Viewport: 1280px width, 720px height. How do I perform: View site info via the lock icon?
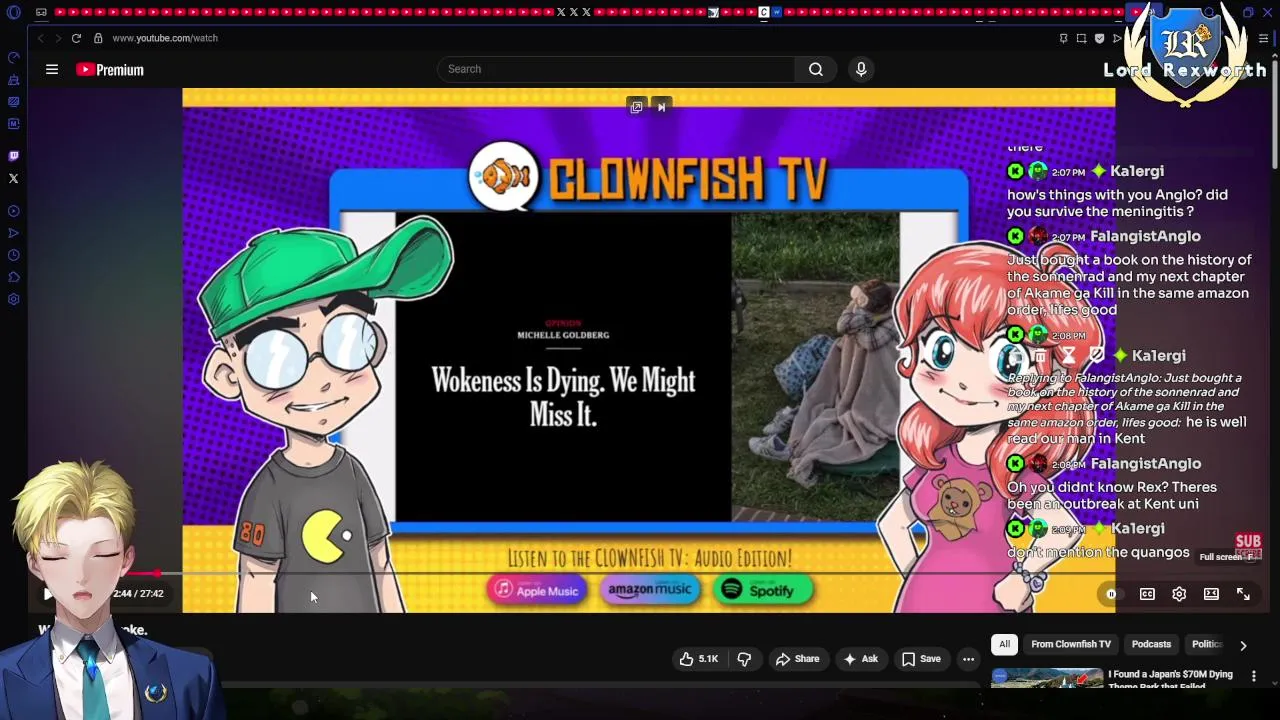[98, 38]
